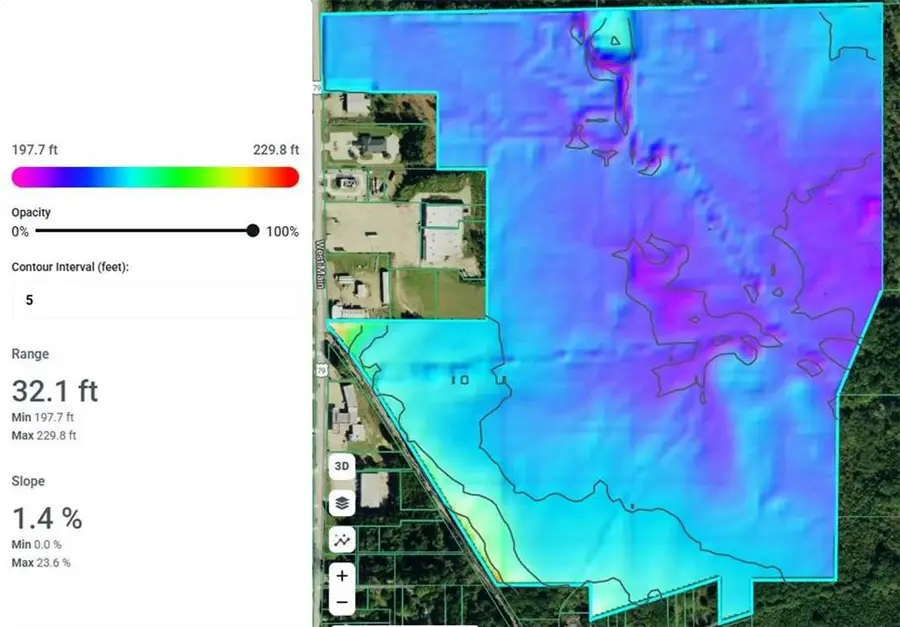Image resolution: width=900 pixels, height=627 pixels.
Task: Click the 197.7 ft minimum elevation legend label
Action: [34, 150]
